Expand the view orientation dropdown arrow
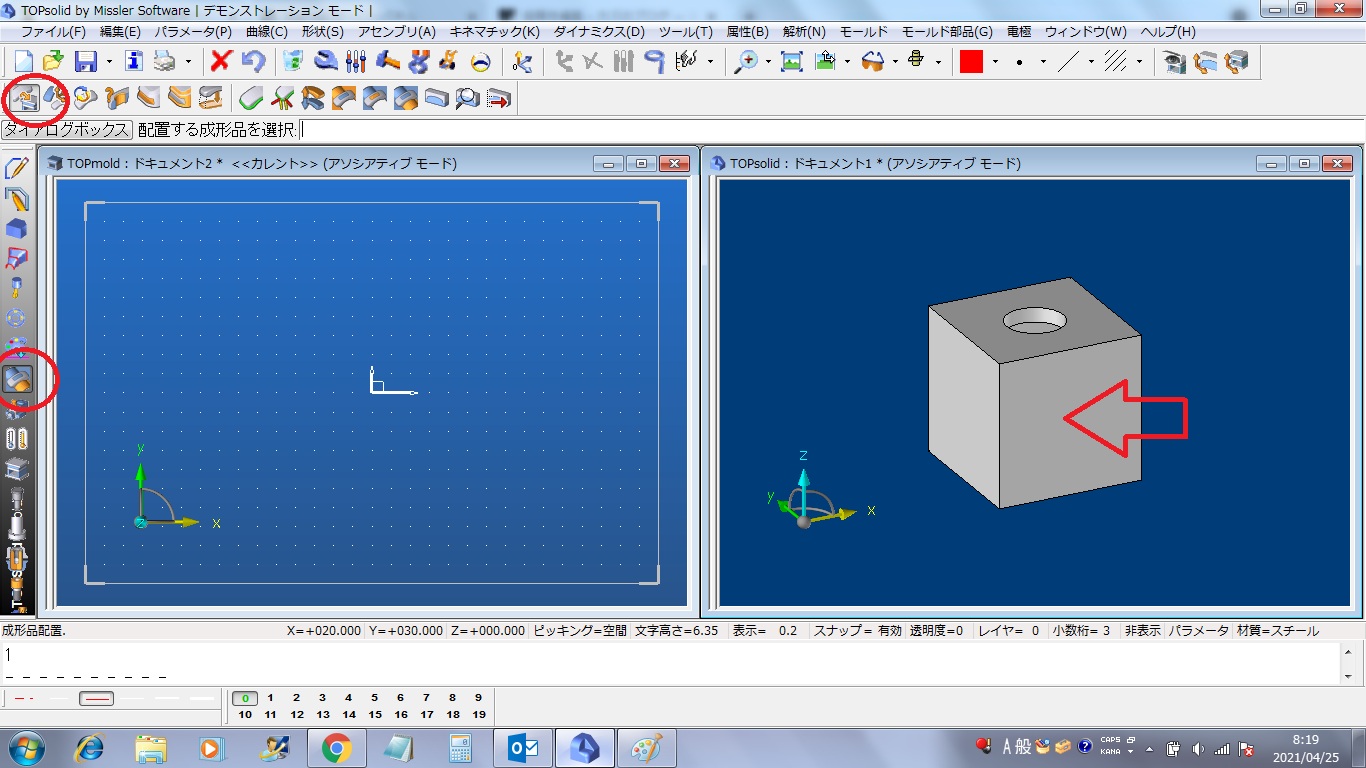 [x=847, y=62]
